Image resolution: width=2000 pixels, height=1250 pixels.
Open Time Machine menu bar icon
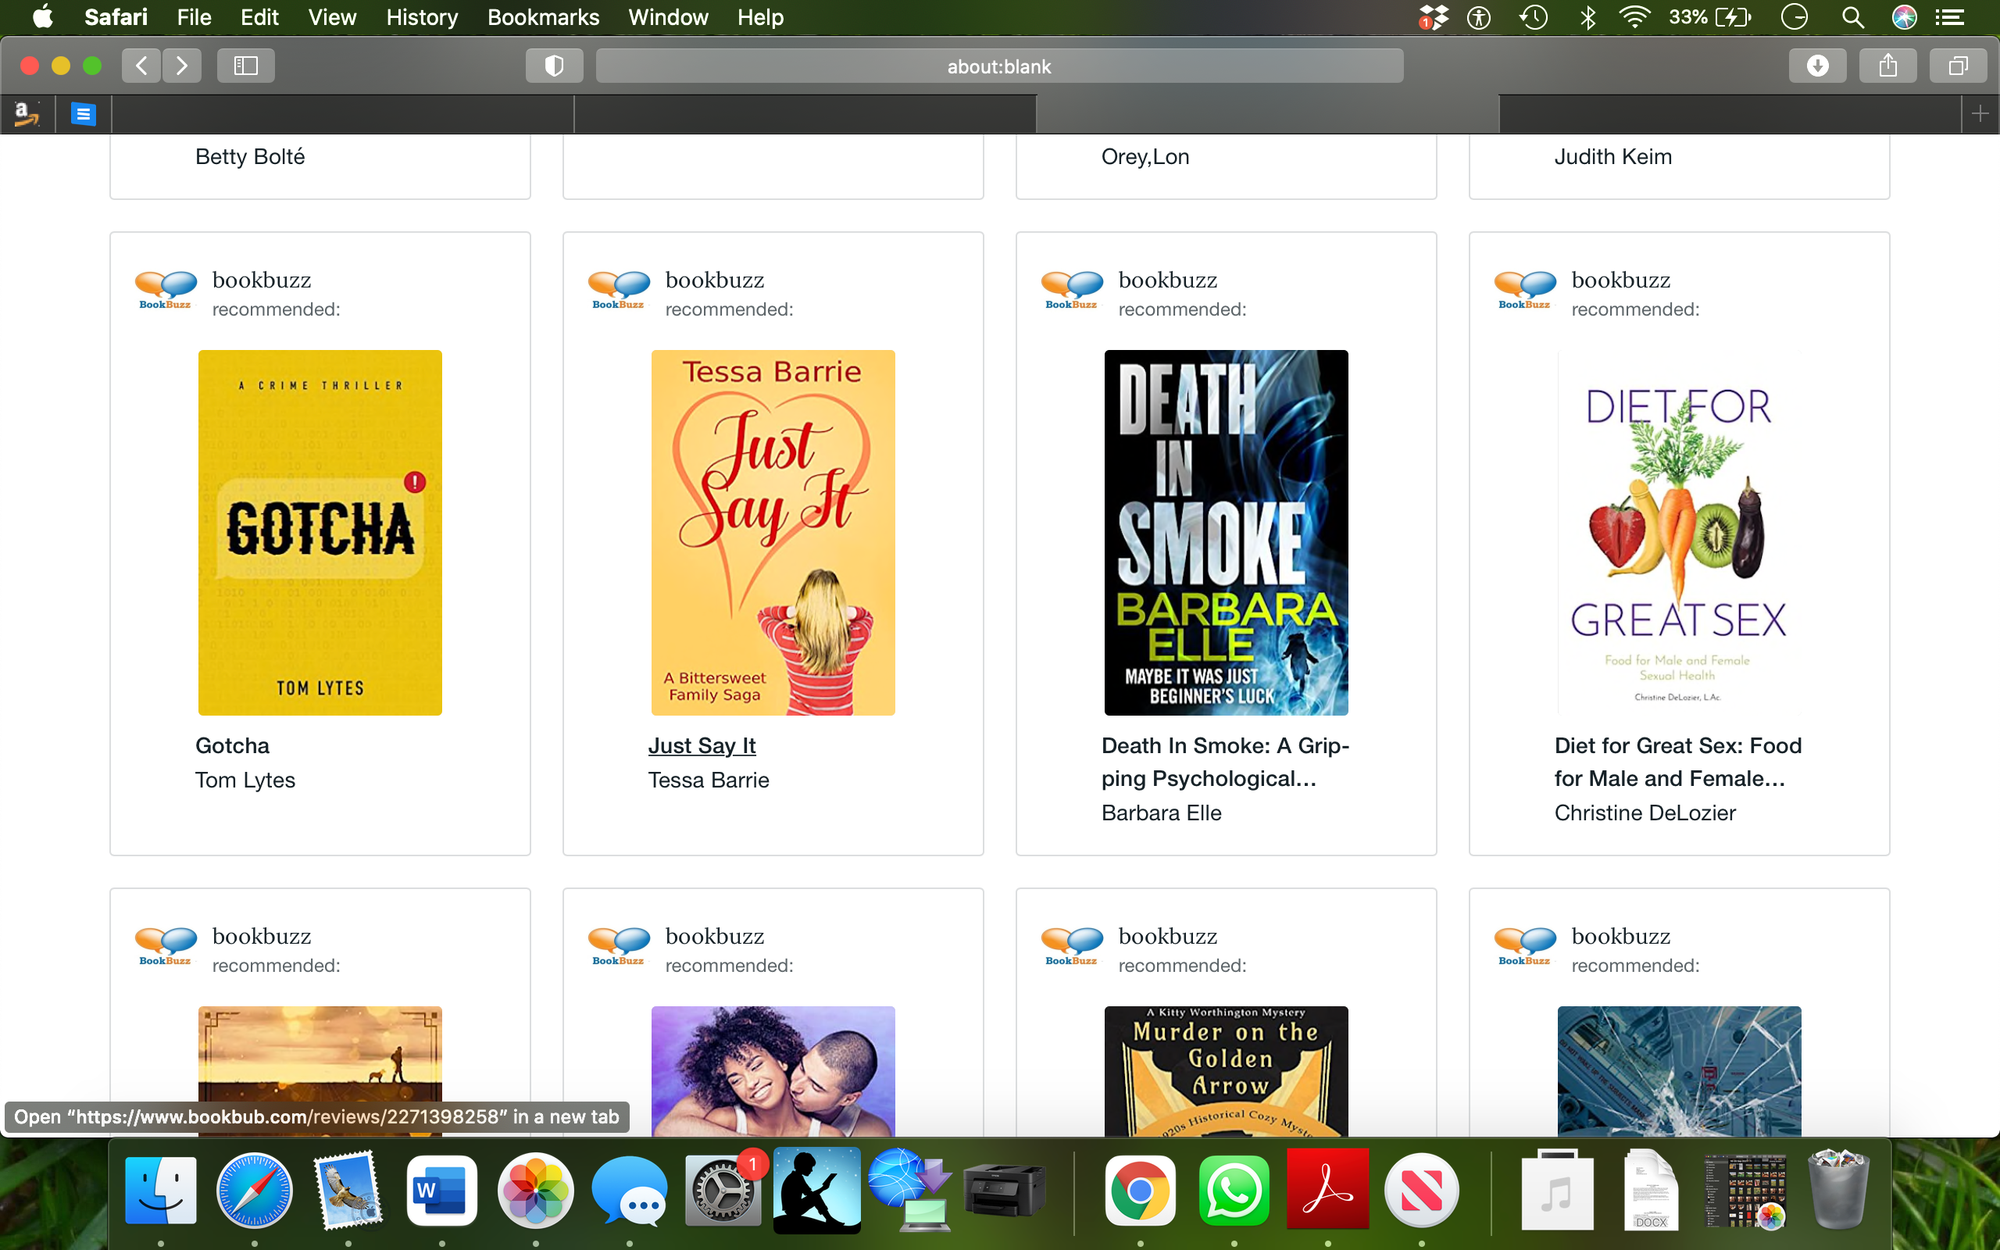coord(1533,17)
